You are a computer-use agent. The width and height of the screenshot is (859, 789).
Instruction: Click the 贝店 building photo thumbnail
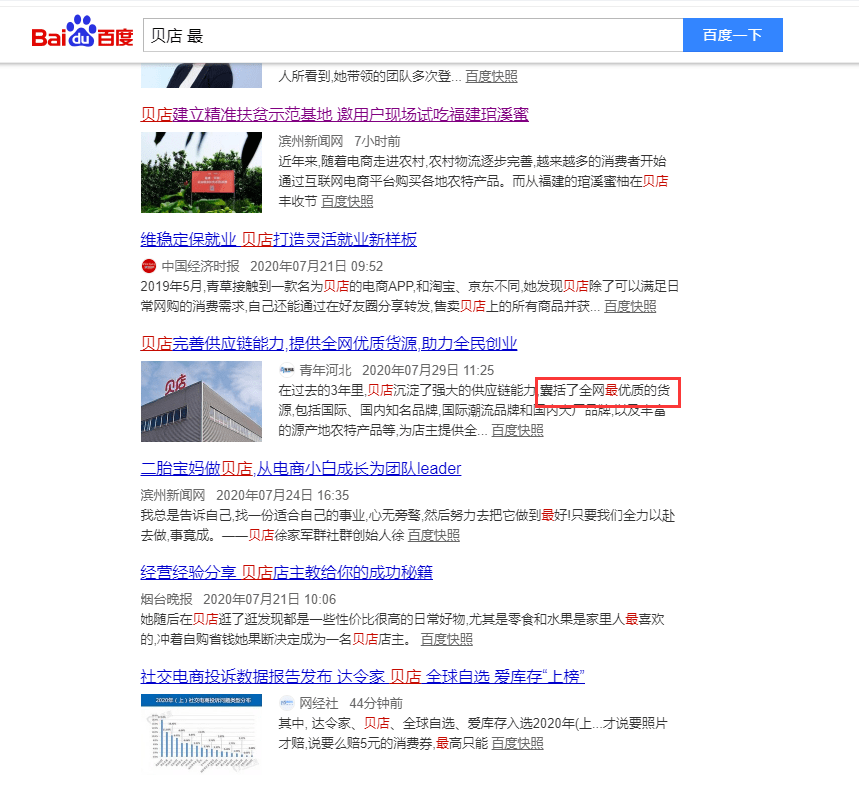[200, 401]
